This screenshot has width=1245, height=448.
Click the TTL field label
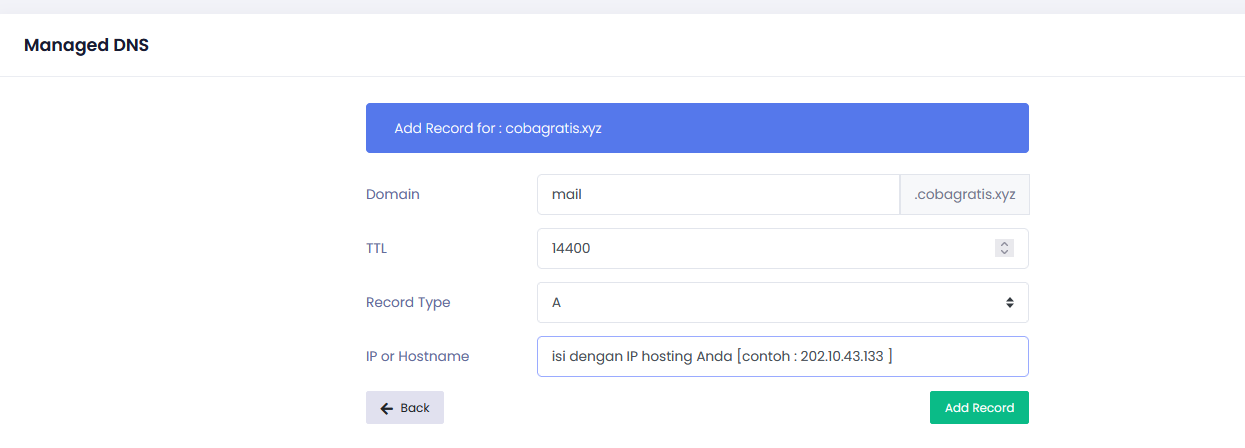[377, 249]
